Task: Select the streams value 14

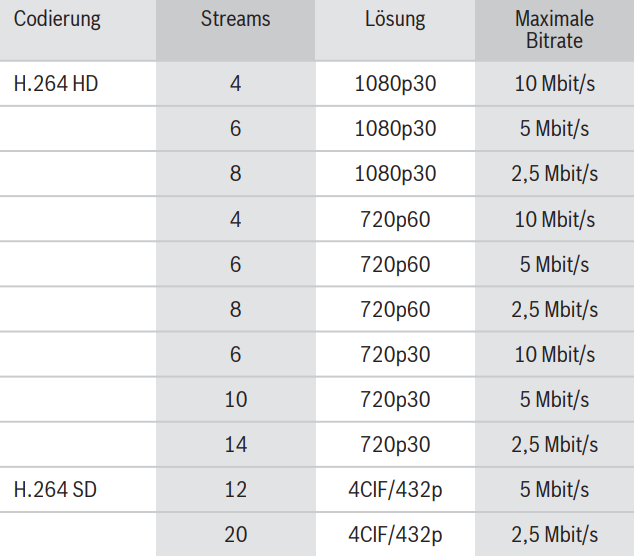Action: pos(235,445)
